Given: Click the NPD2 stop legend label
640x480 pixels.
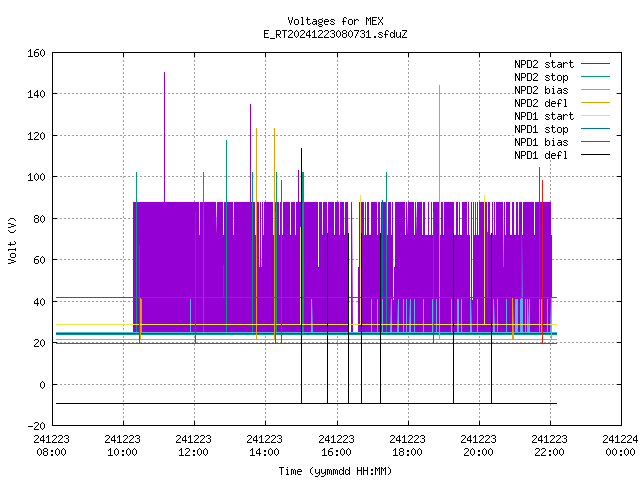Looking at the screenshot, I should [x=541, y=77].
